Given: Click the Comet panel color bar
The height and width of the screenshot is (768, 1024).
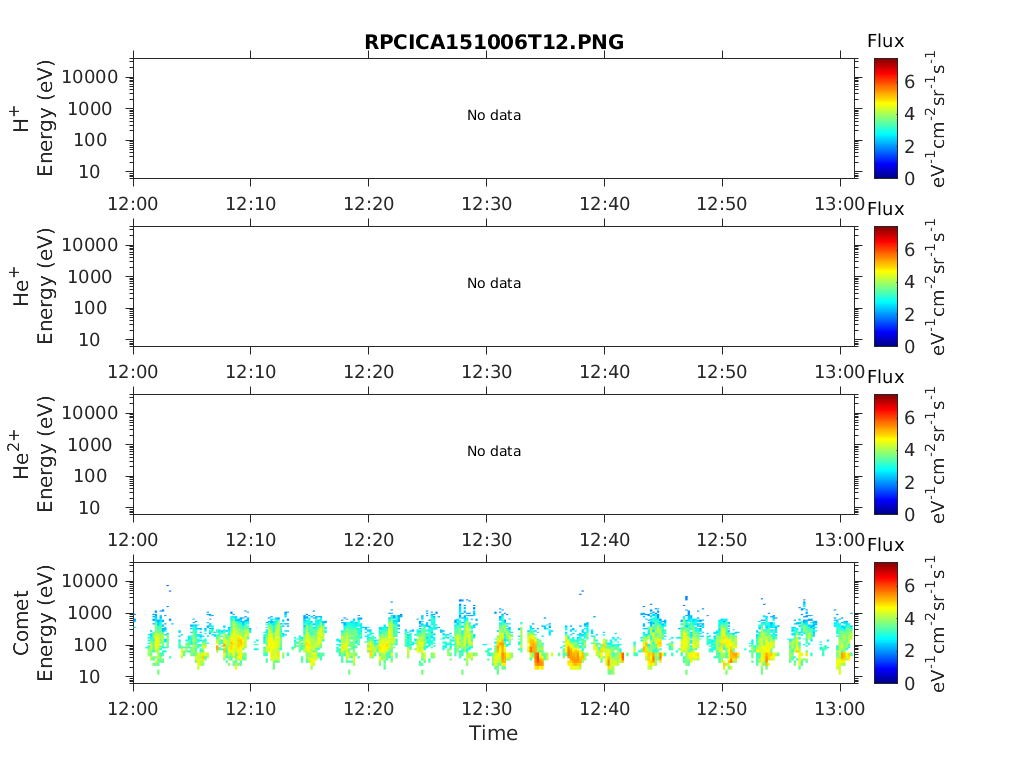Looking at the screenshot, I should pos(886,622).
